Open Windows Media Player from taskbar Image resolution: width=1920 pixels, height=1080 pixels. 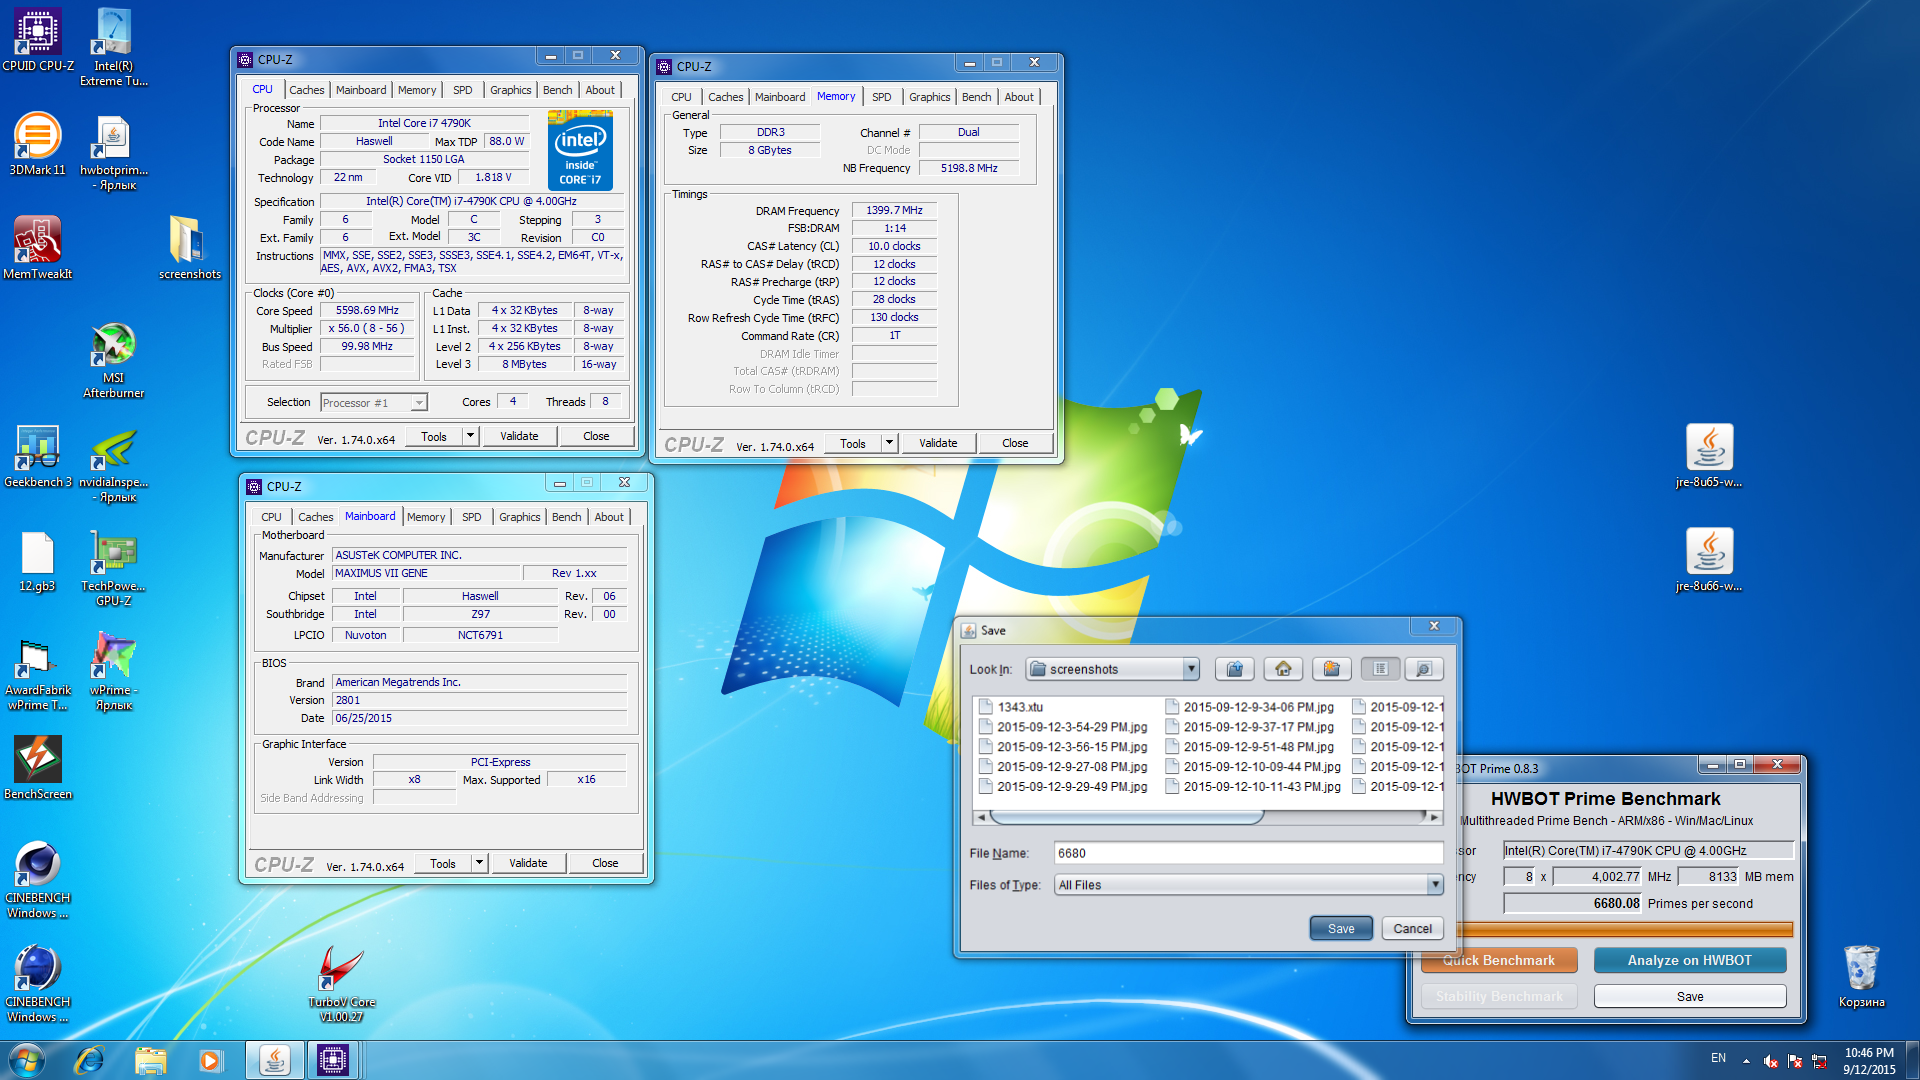pyautogui.click(x=210, y=1060)
